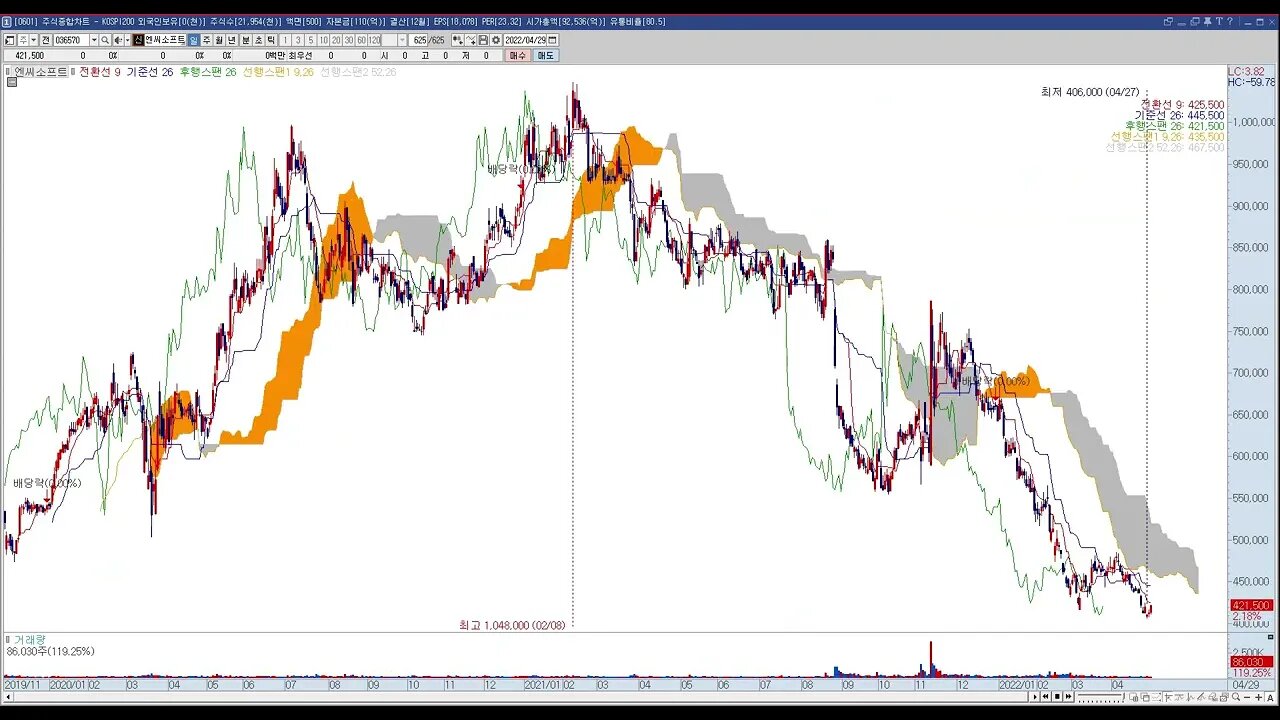Adjust replay speed slider at bottom
The width and height of the screenshot is (1280, 720).
pos(1101,697)
